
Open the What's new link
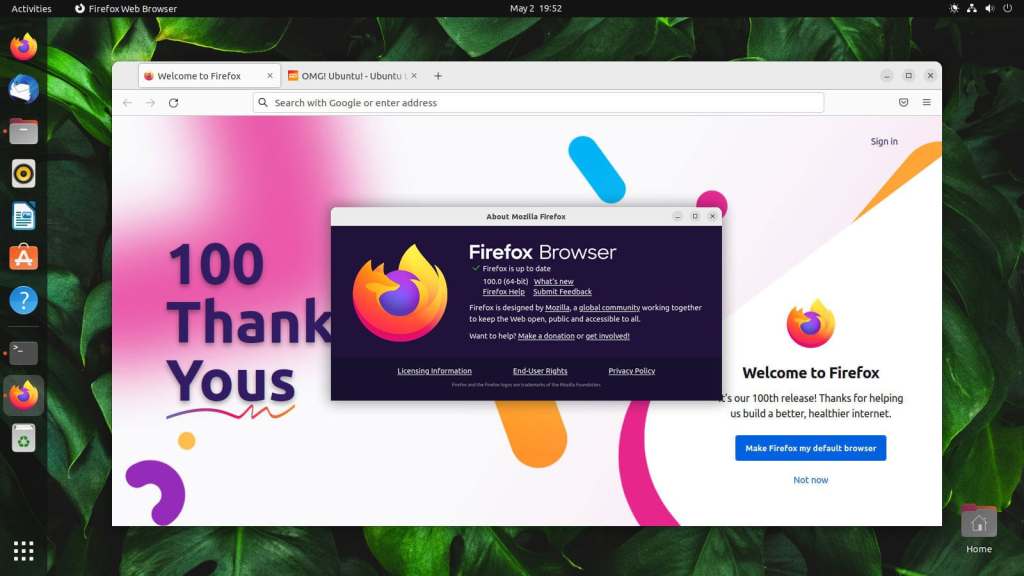point(554,281)
